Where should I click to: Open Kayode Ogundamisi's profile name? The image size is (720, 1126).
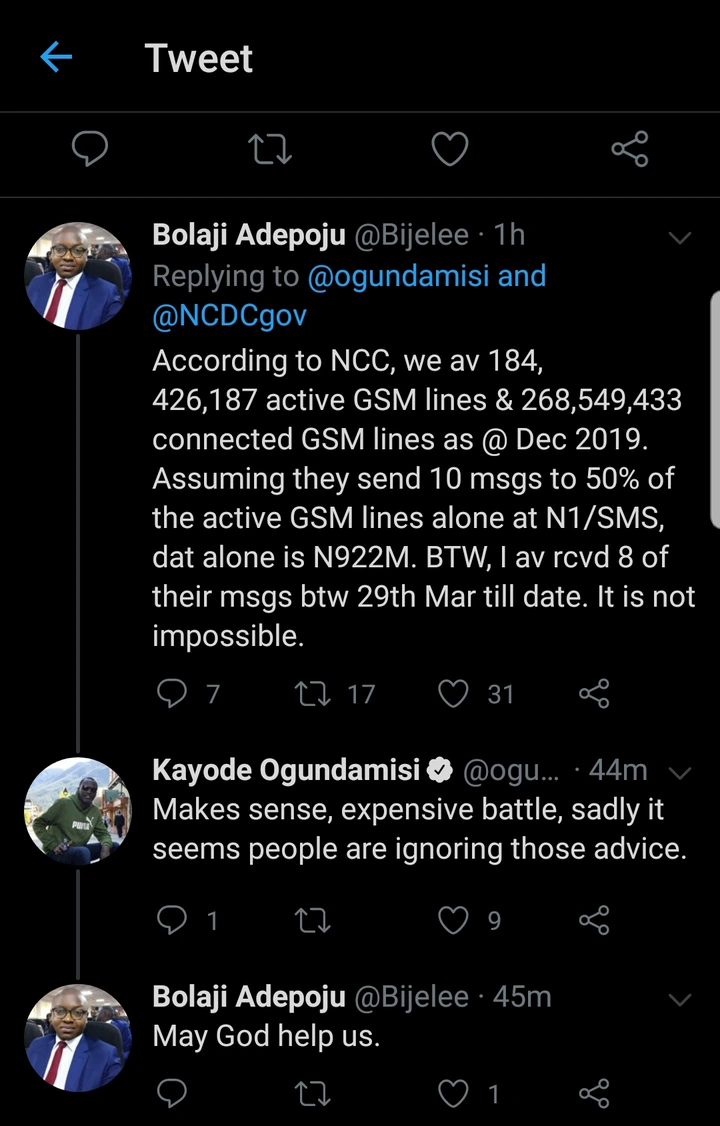pyautogui.click(x=287, y=770)
